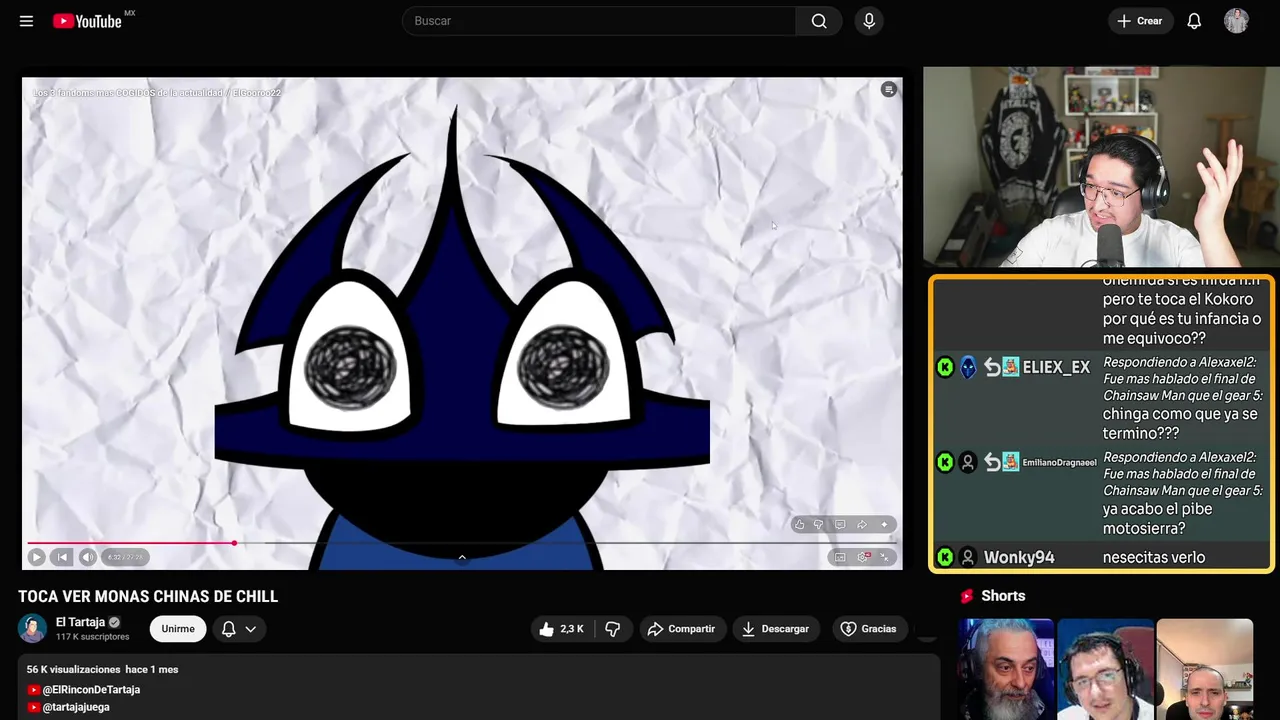Click the streamer webcam overlay
1280x720 pixels.
[1101, 167]
